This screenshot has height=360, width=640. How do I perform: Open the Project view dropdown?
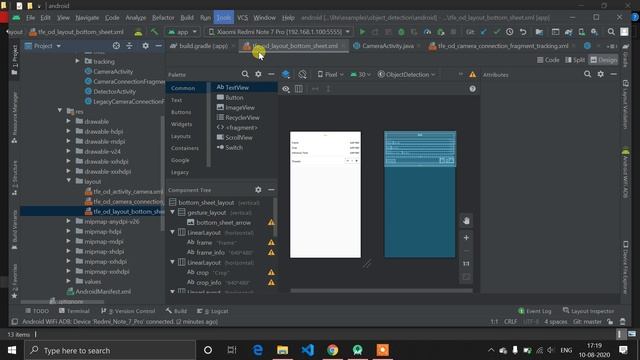pos(43,46)
